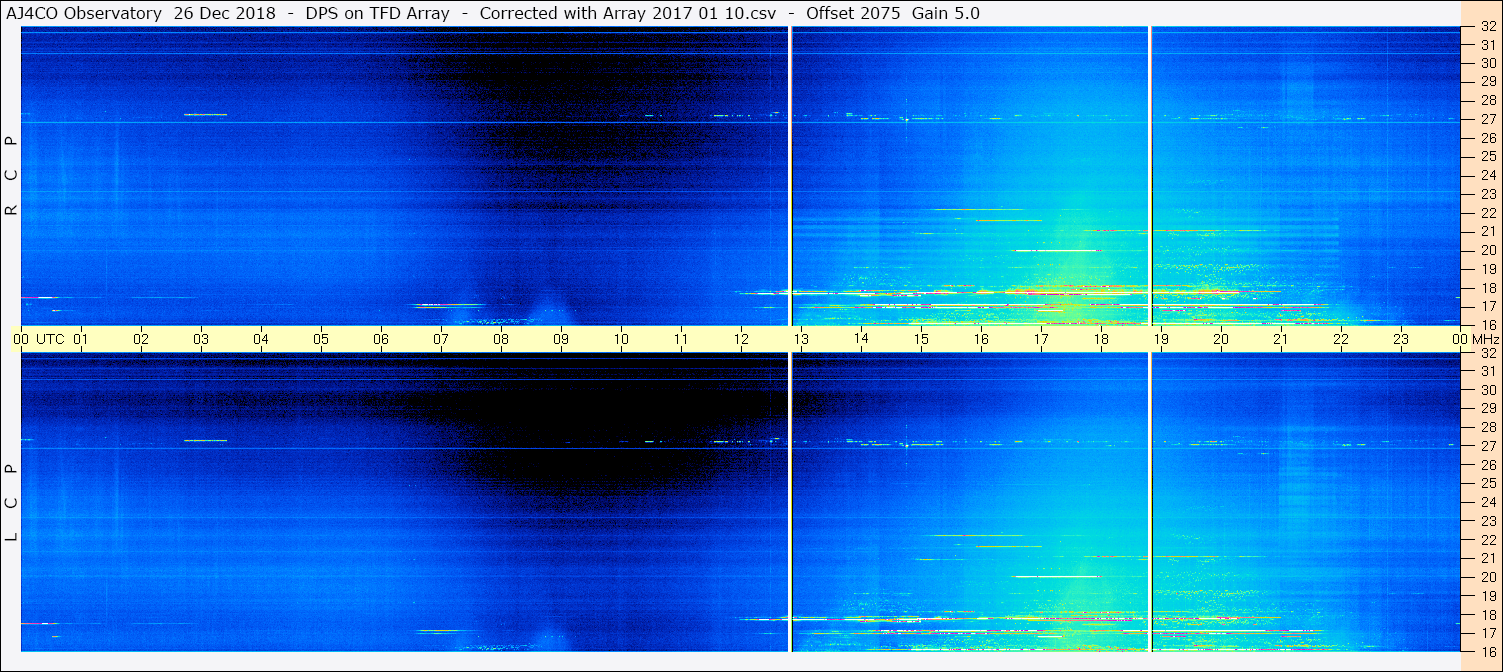Click the 21 MHz tick on LCP scale
The height and width of the screenshot is (672, 1503).
click(1488, 558)
